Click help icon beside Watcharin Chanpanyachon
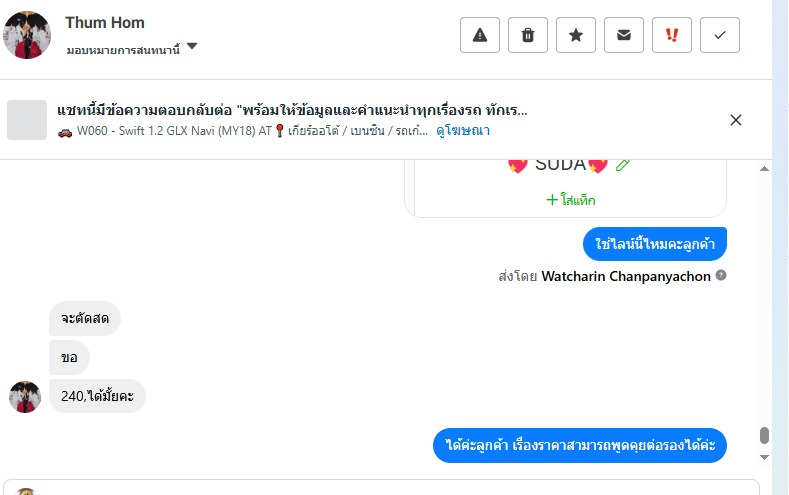789x495 pixels. 721,275
